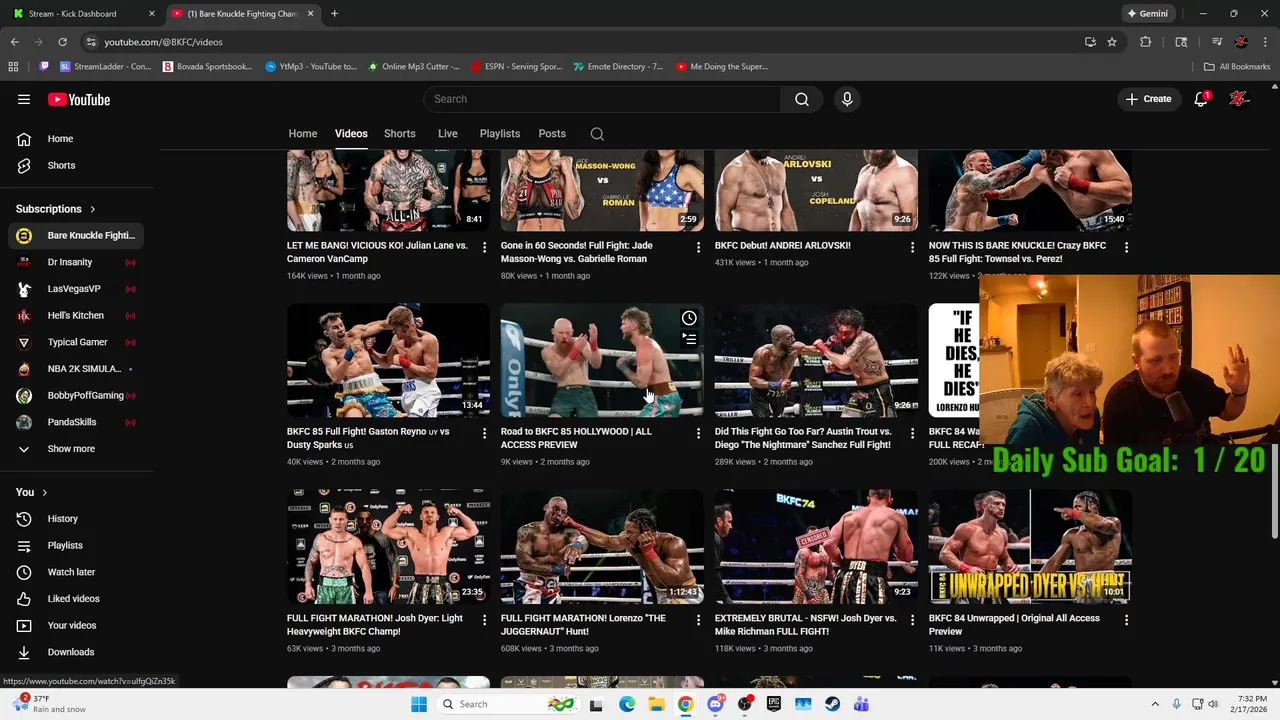Open the YouTube hamburger guide menu
The height and width of the screenshot is (720, 1280).
click(x=24, y=99)
